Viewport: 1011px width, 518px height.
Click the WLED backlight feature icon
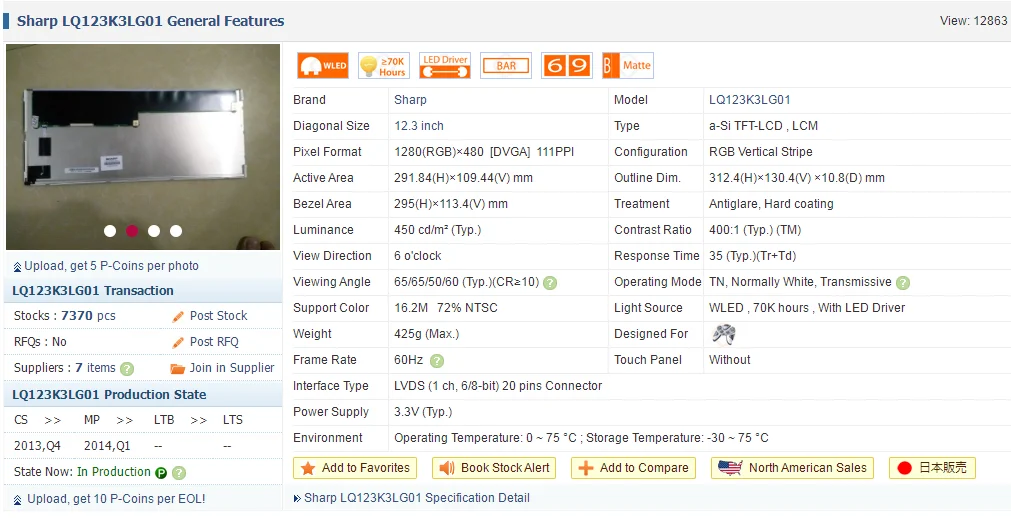tap(323, 65)
